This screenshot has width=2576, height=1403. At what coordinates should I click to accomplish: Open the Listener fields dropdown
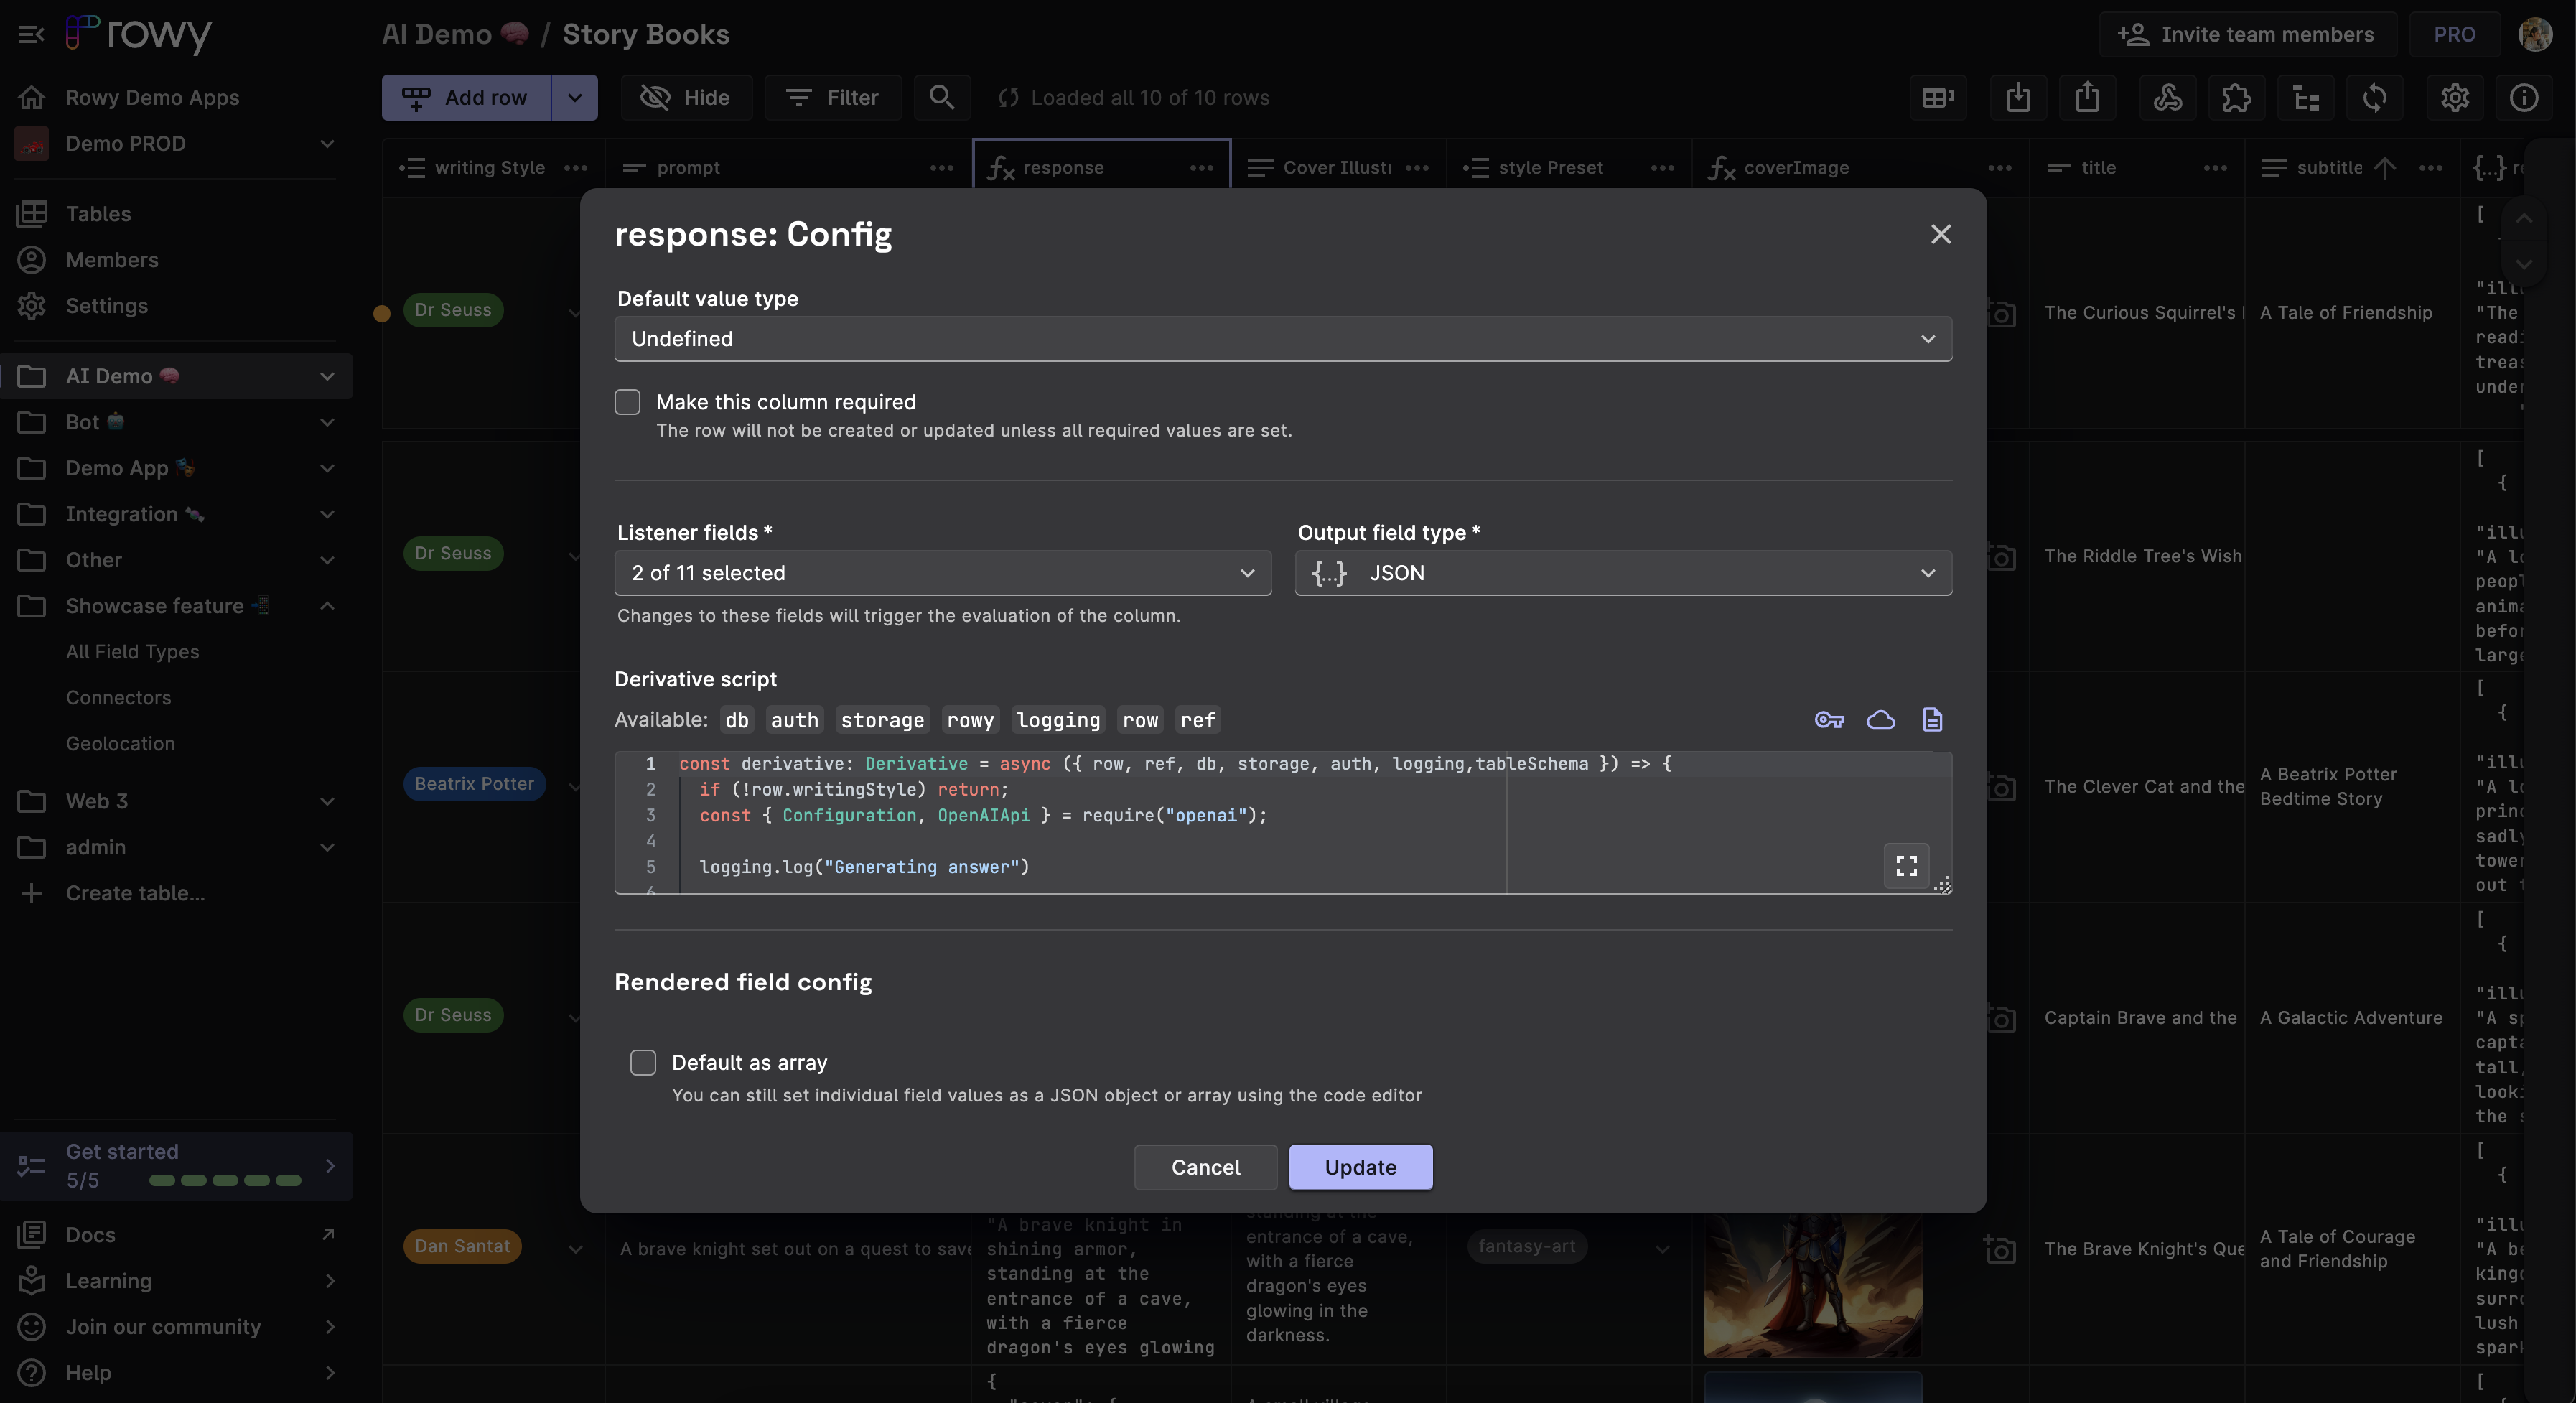pos(942,573)
